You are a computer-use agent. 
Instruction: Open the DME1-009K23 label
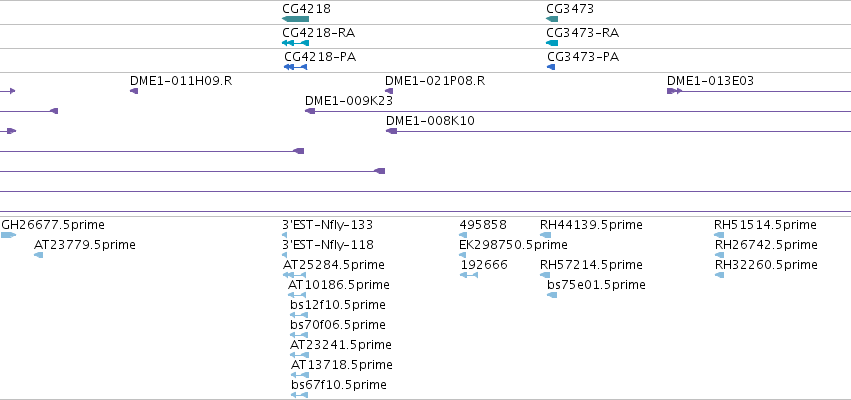[348, 100]
